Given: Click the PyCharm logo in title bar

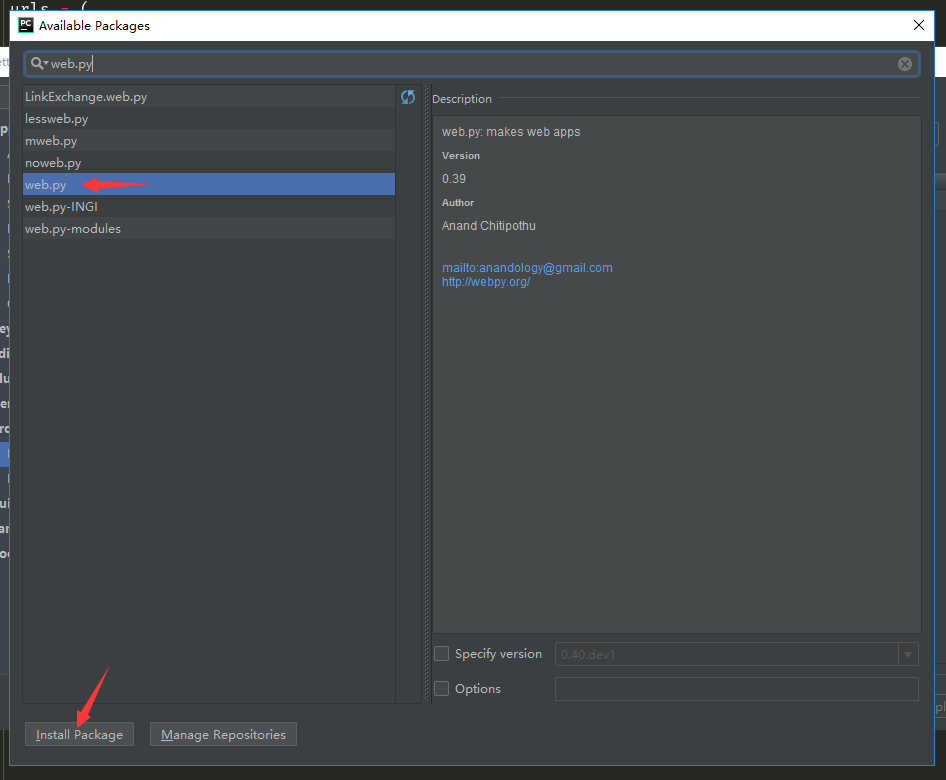Looking at the screenshot, I should (25, 25).
